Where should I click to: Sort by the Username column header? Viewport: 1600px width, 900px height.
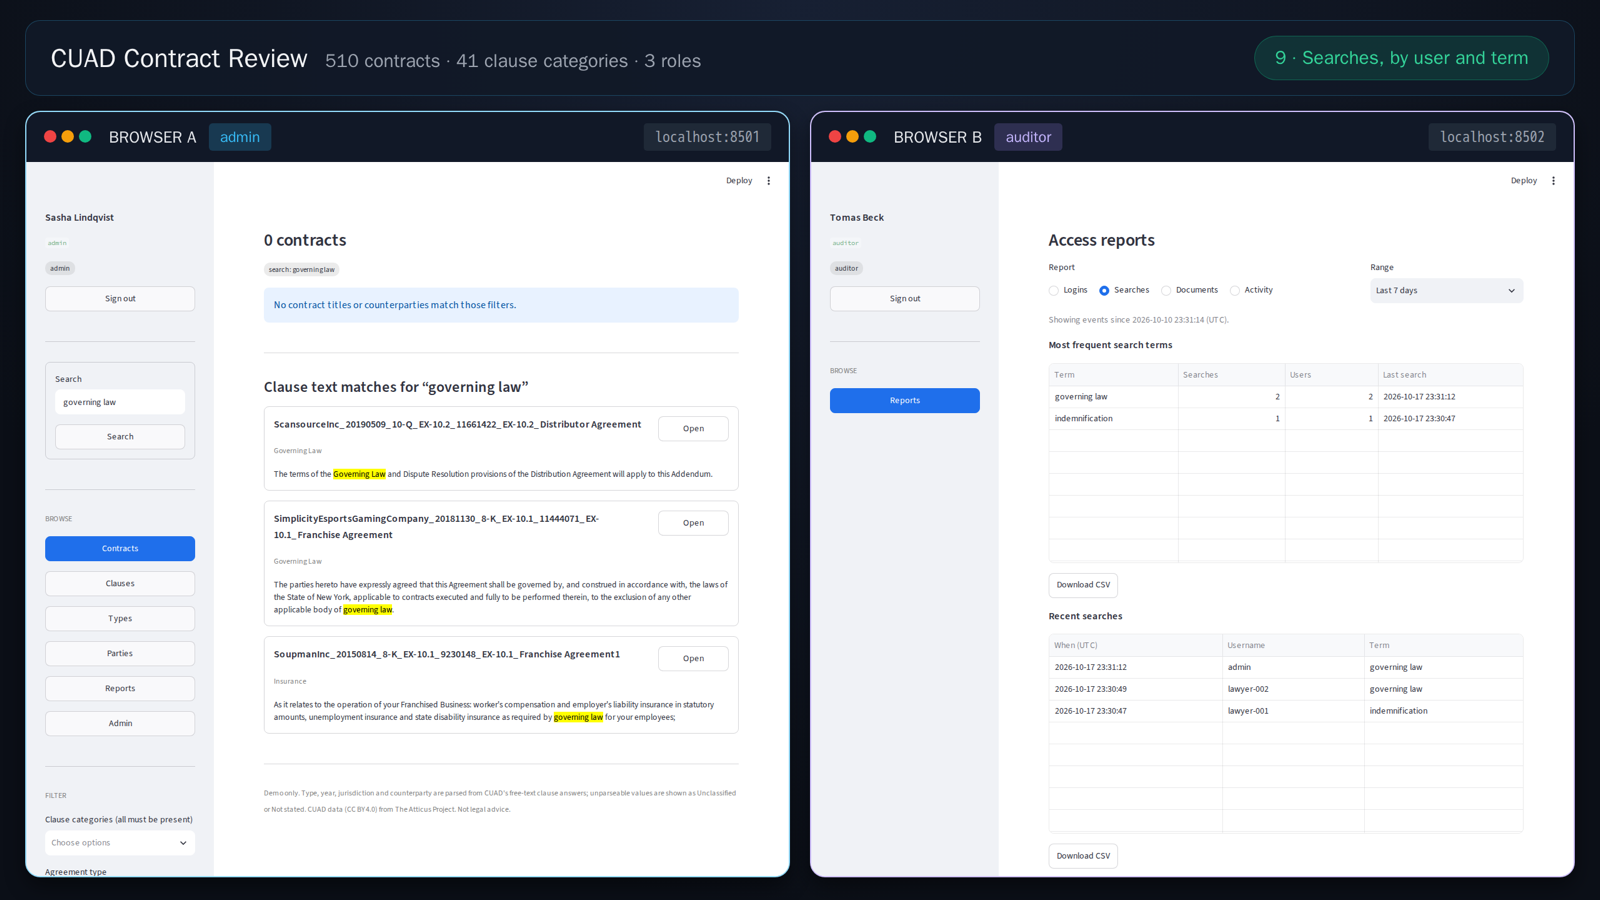pyautogui.click(x=1293, y=646)
